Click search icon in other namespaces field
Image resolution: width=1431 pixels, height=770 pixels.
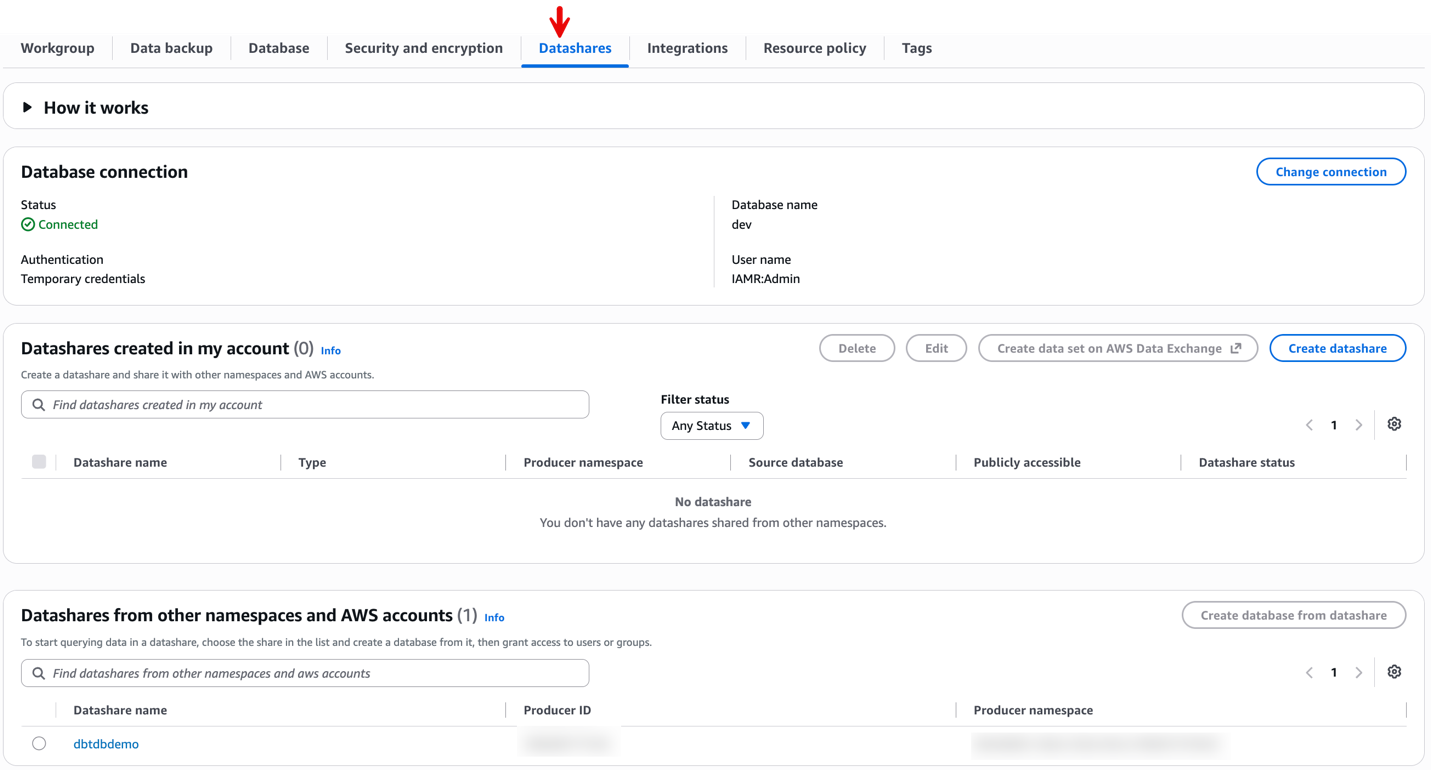(39, 673)
